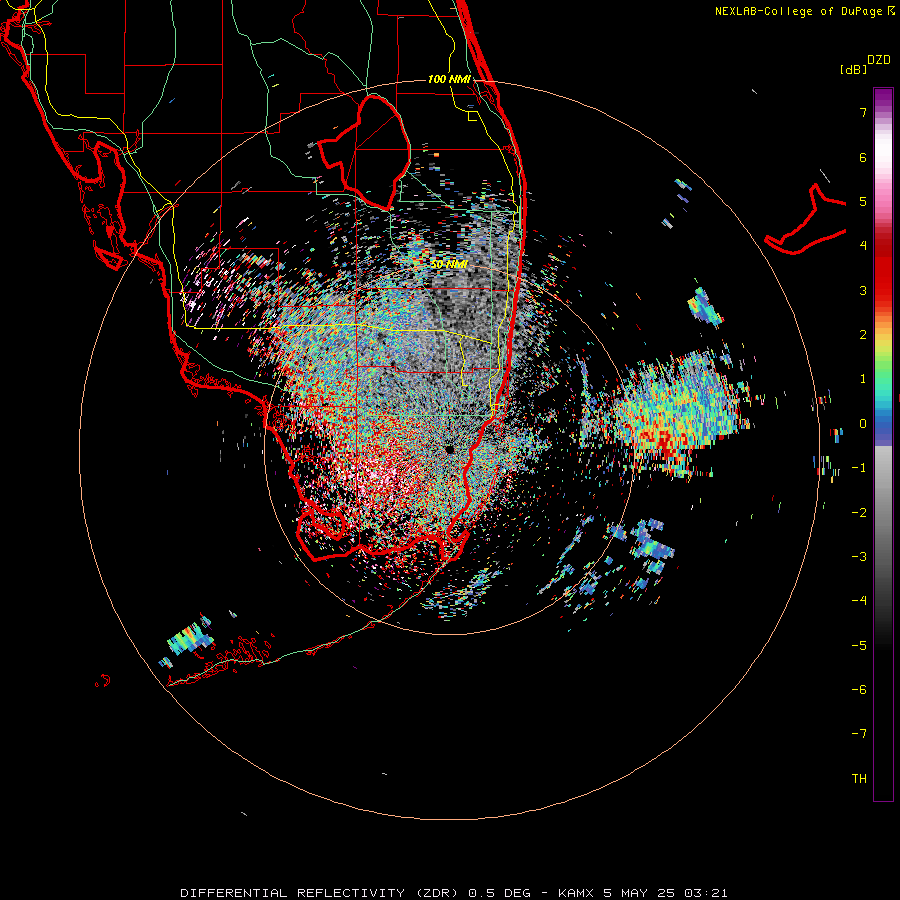The height and width of the screenshot is (900, 900).
Task: Click the NEXLAB-College of DuPage watermark text
Action: pyautogui.click(x=804, y=11)
